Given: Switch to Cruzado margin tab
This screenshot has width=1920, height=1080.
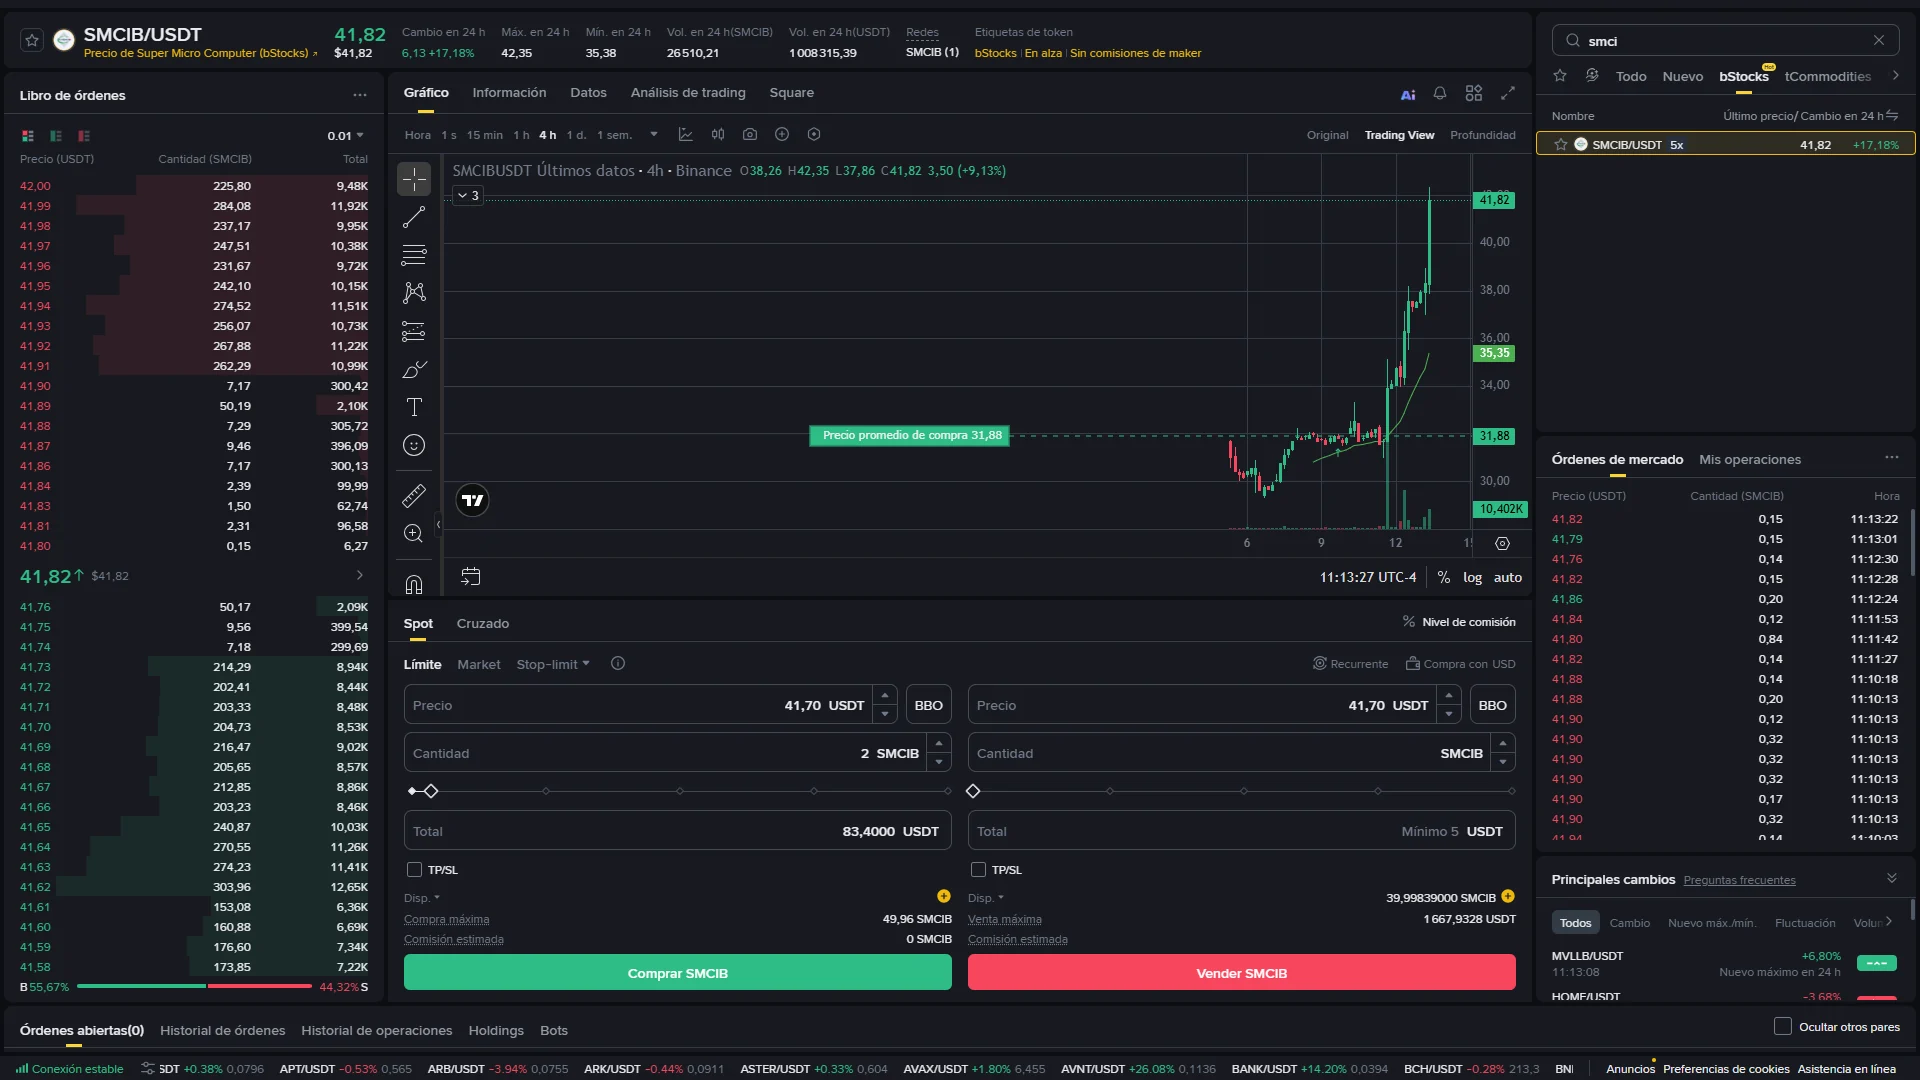Looking at the screenshot, I should [x=483, y=623].
